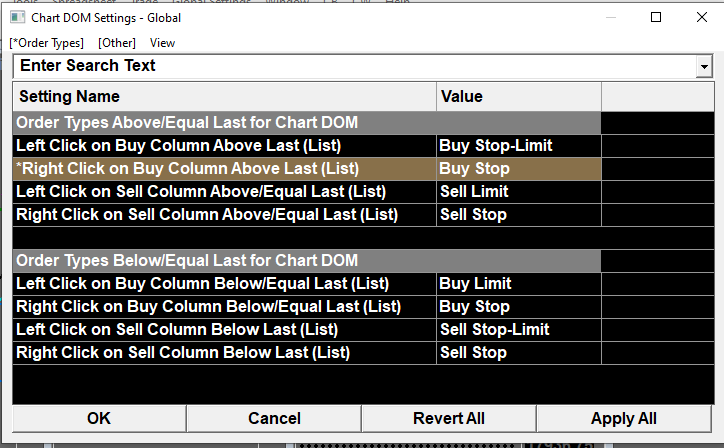Click the Chart DOM Settings title bar icon

(17, 17)
